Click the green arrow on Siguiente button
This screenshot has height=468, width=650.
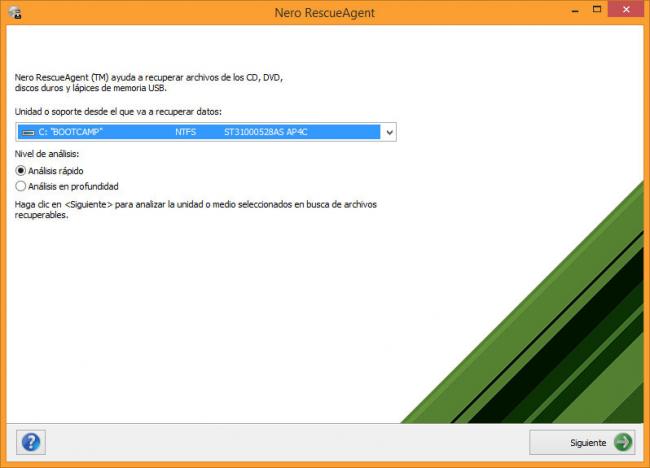(x=623, y=442)
